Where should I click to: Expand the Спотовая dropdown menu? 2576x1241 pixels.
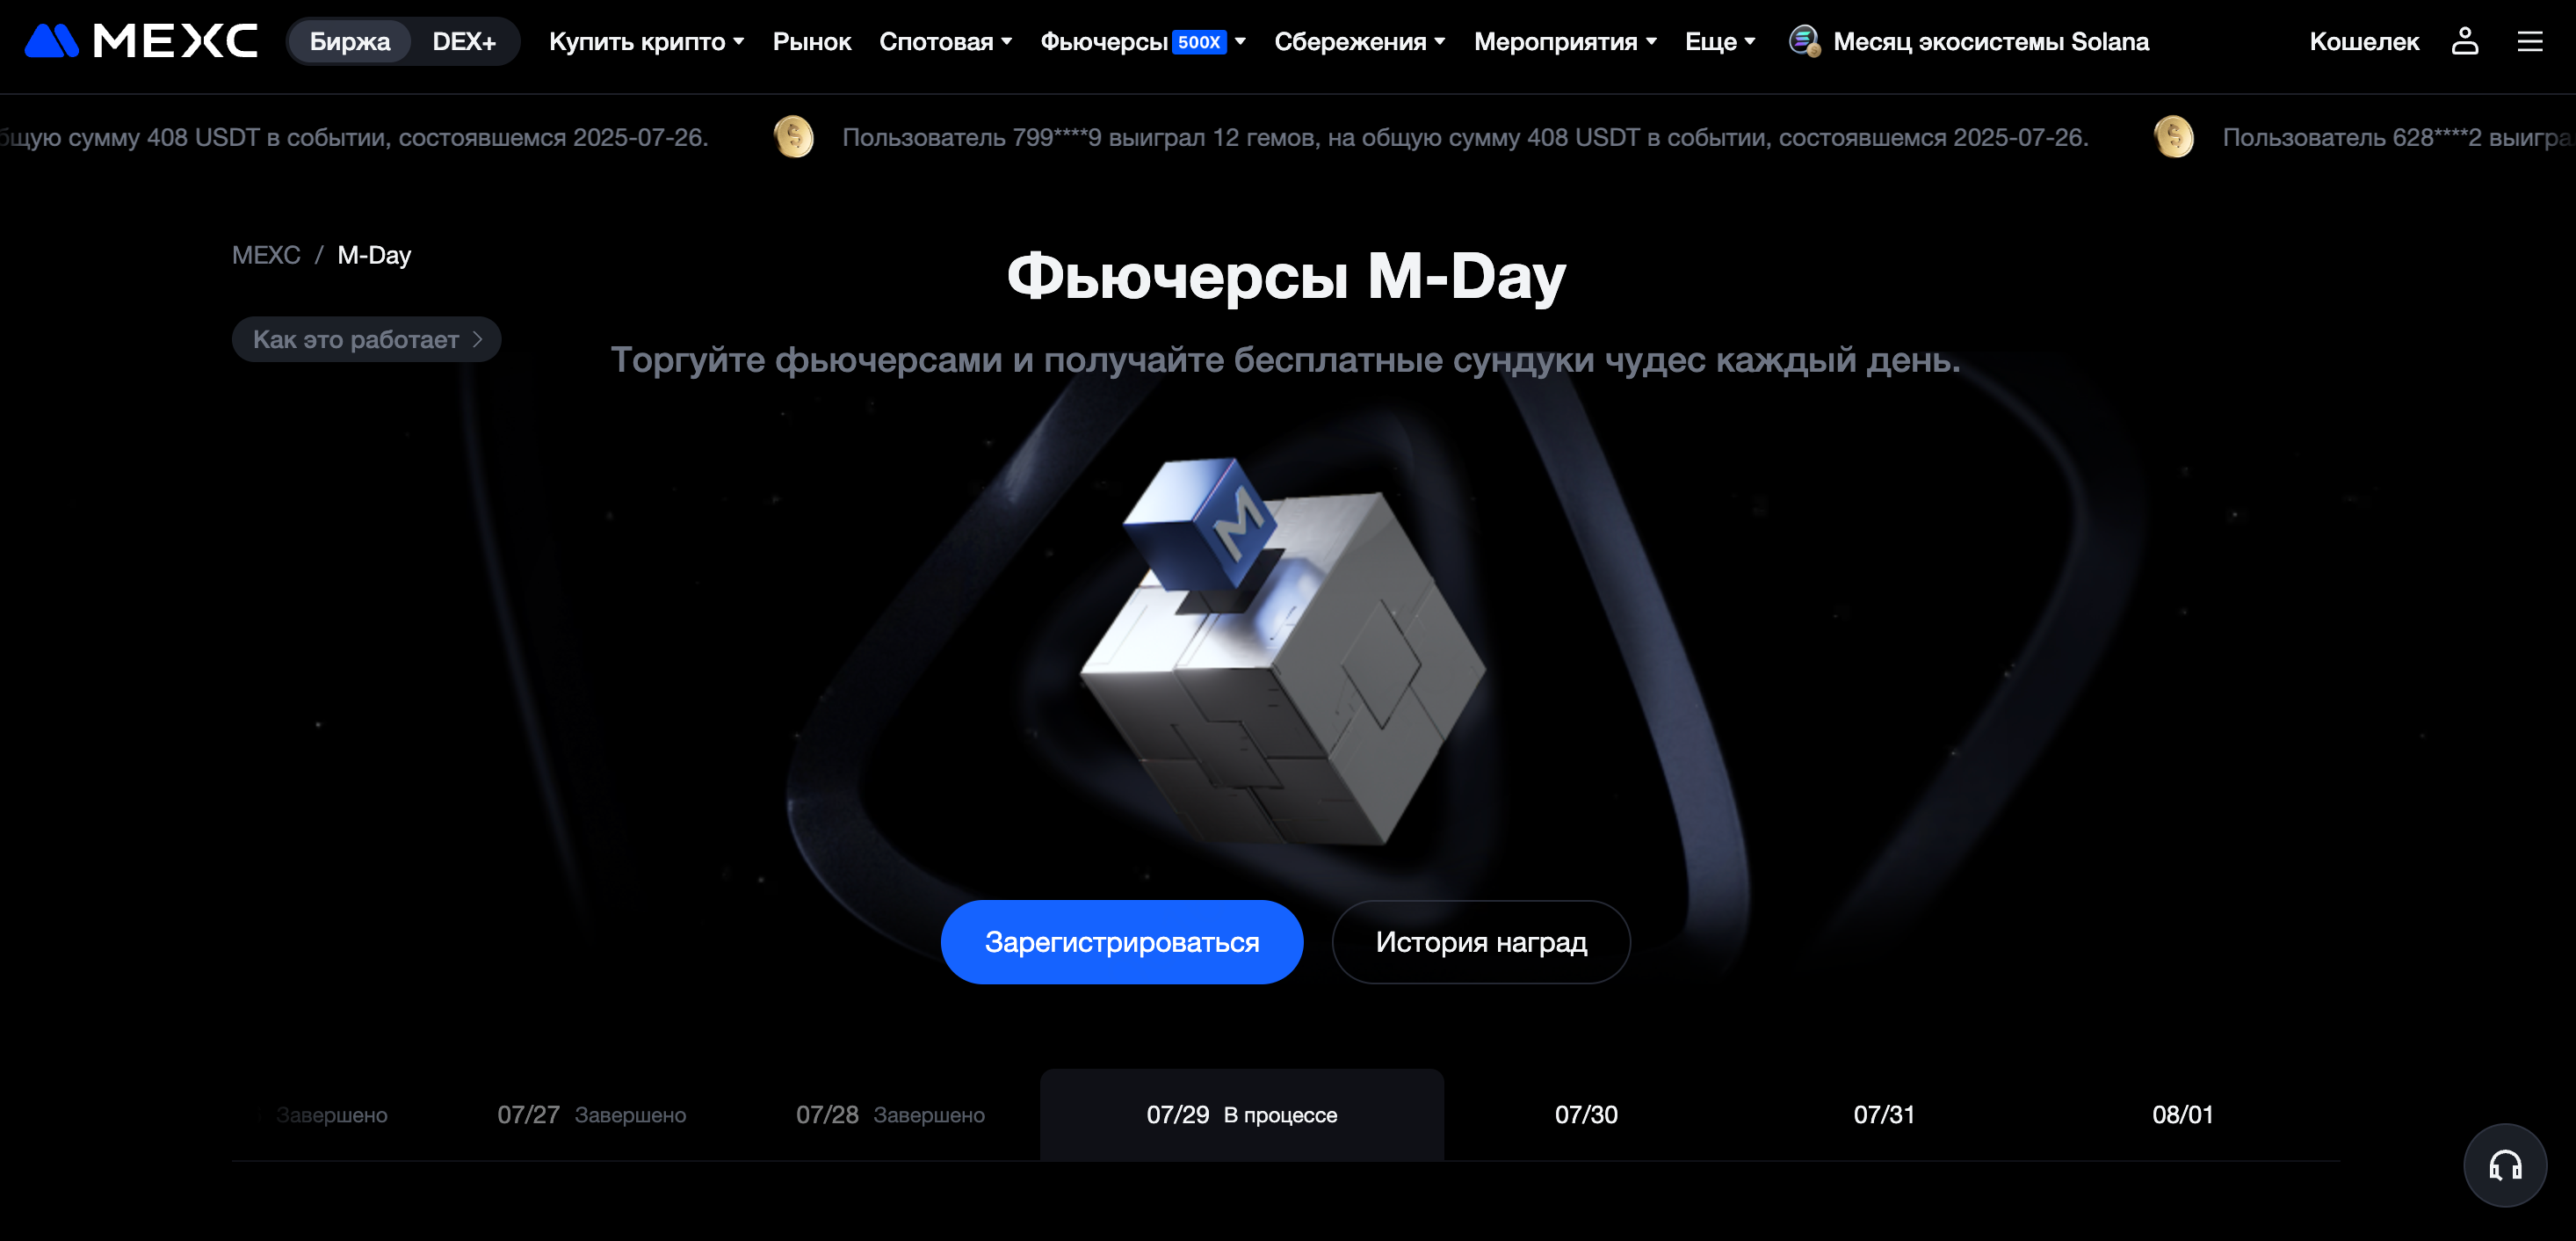[x=946, y=41]
